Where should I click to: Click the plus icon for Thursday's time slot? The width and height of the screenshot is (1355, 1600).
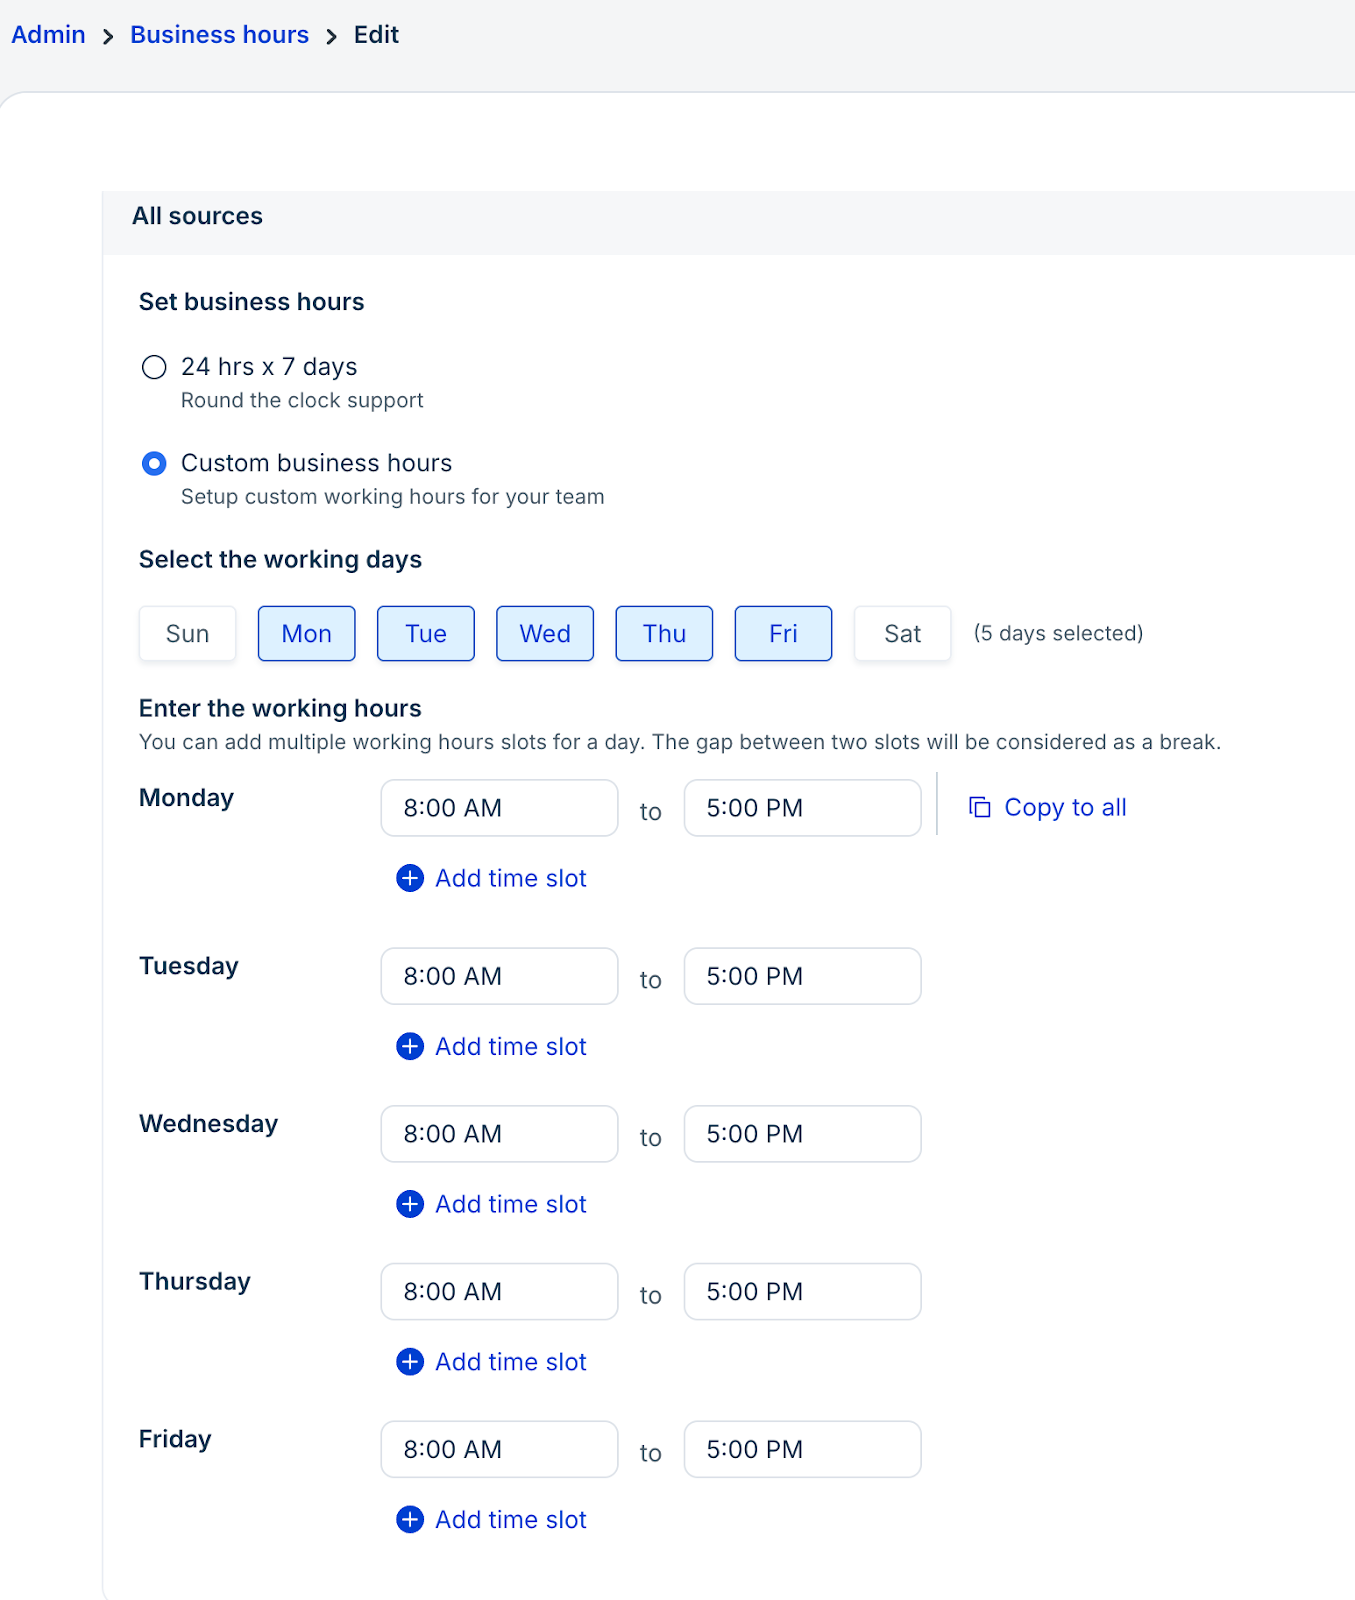pos(410,1362)
